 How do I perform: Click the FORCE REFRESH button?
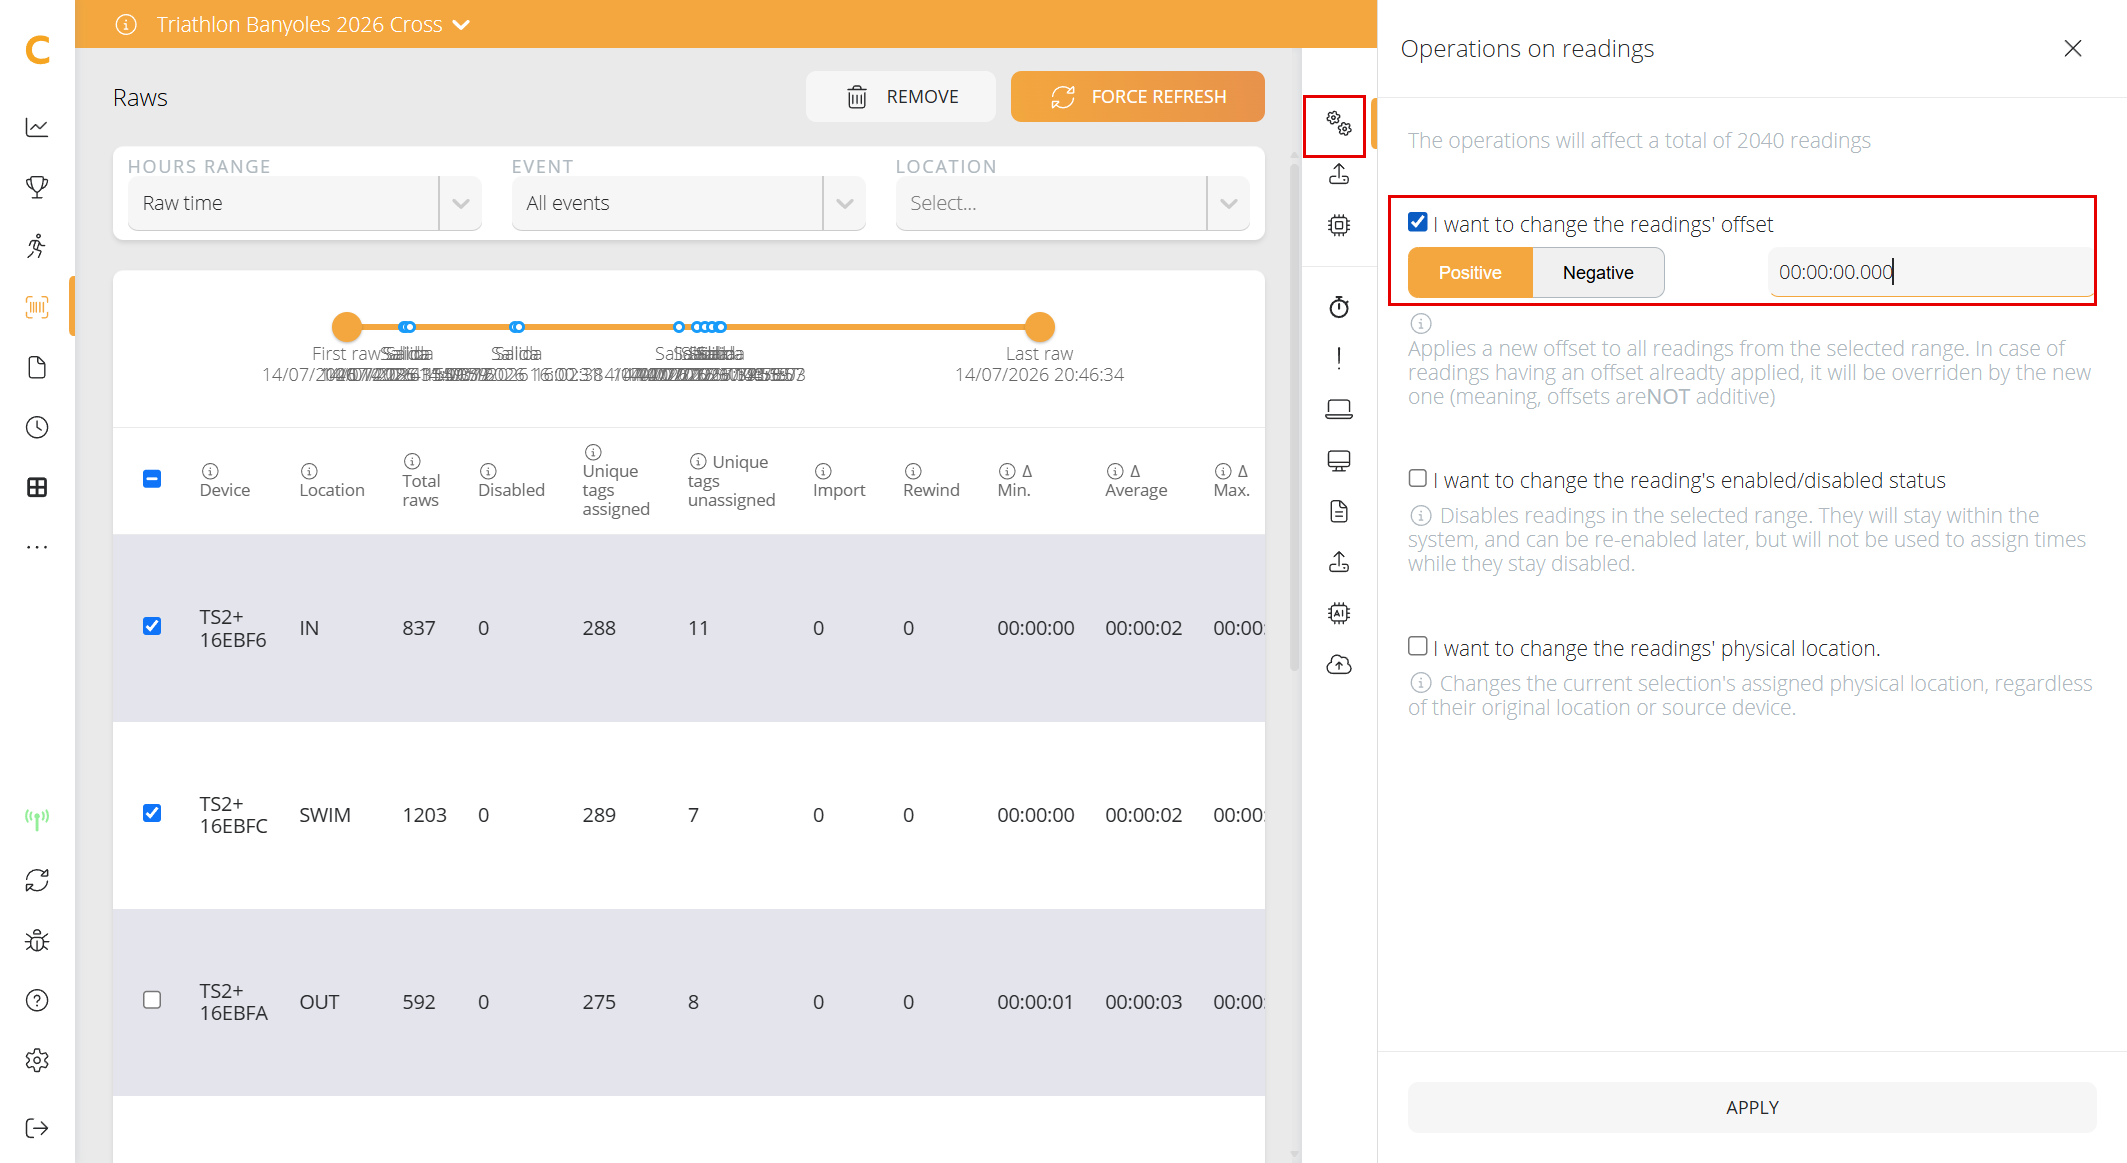[1138, 97]
